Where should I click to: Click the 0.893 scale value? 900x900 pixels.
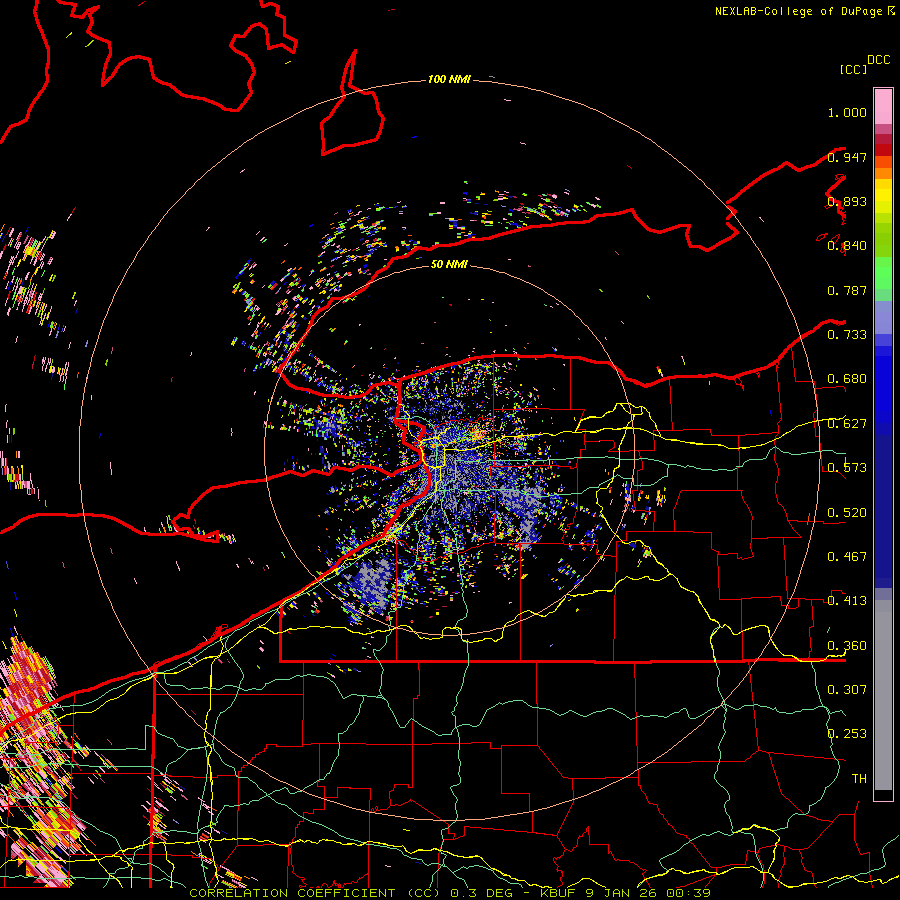tap(847, 201)
